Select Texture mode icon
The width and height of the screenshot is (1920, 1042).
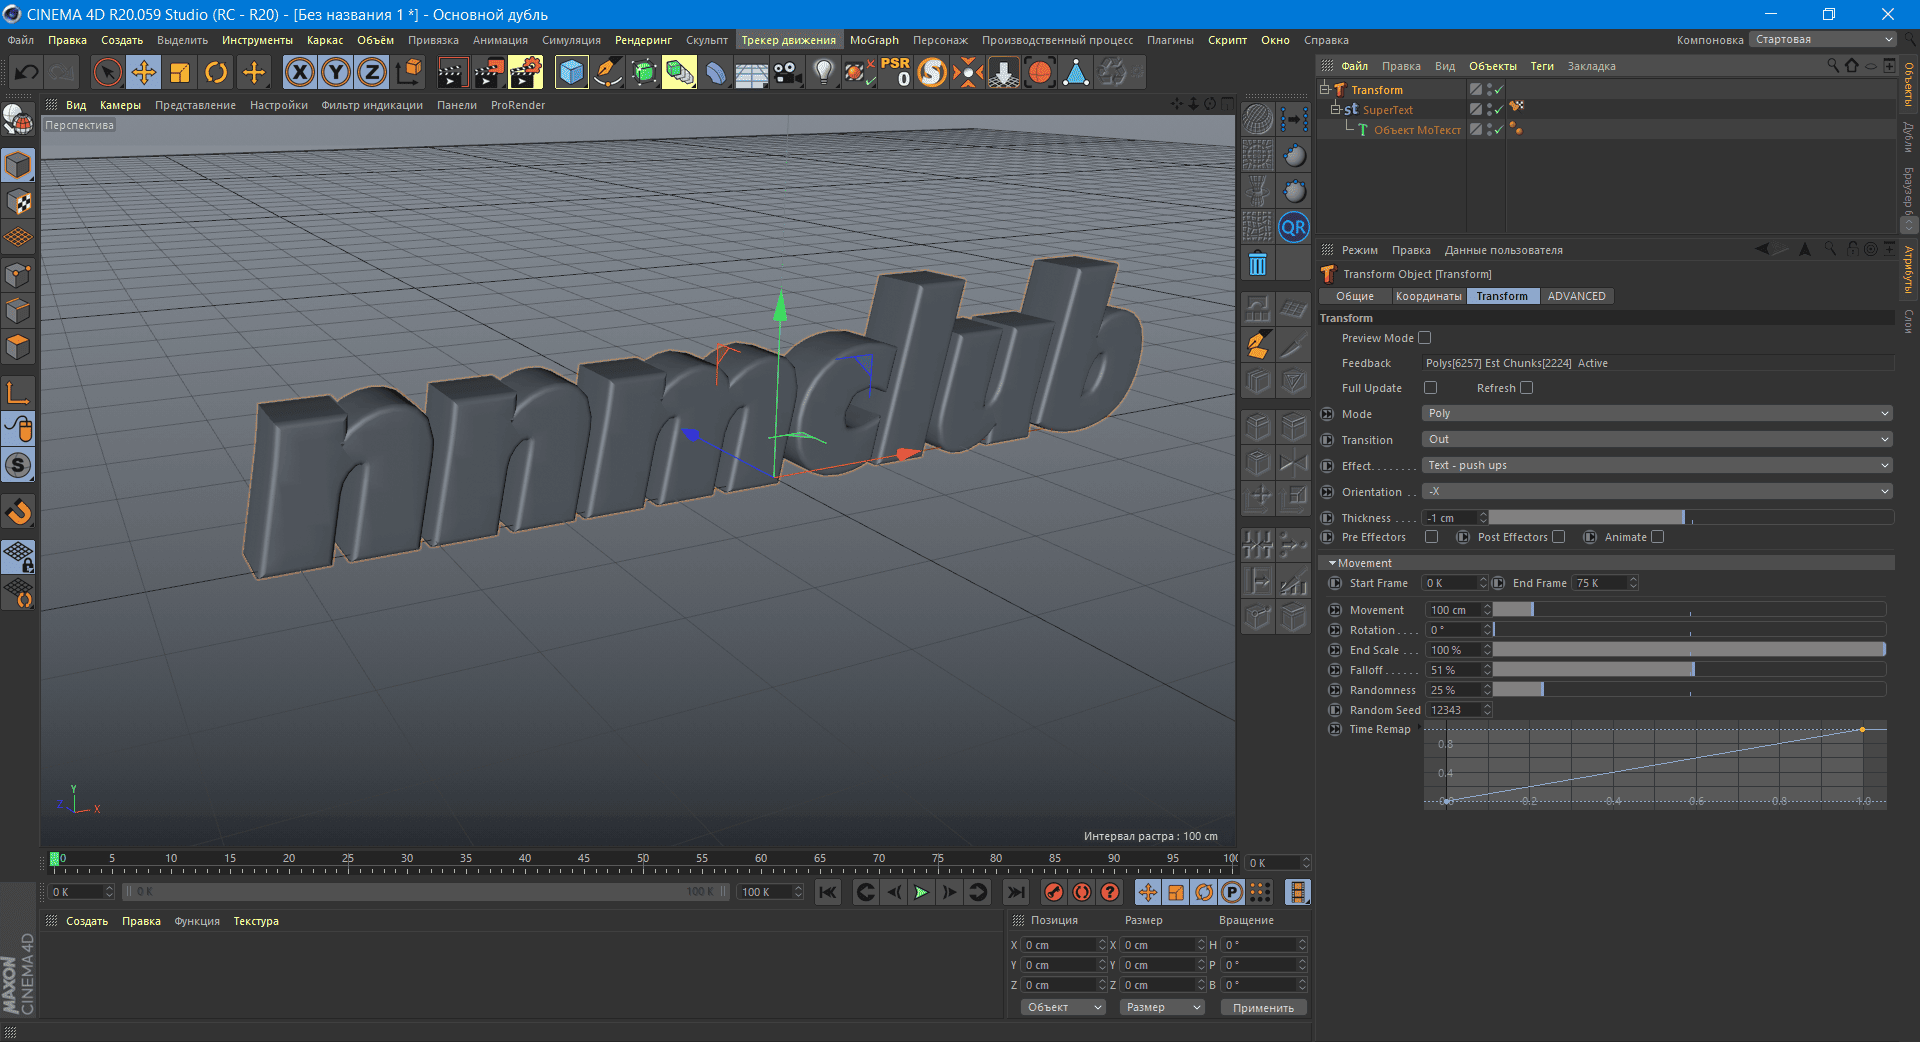(18, 201)
